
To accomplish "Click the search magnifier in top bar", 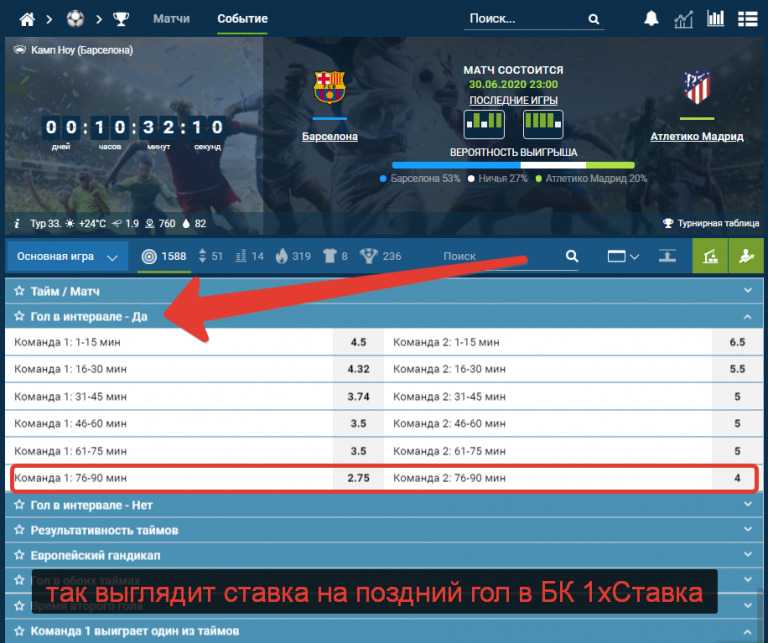I will [x=594, y=19].
